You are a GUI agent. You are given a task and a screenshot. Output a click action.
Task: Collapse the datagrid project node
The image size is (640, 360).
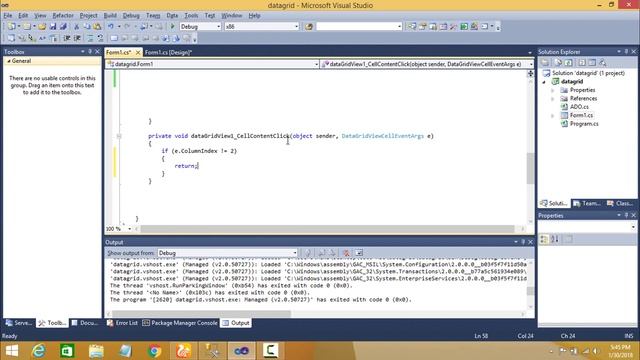(x=544, y=82)
